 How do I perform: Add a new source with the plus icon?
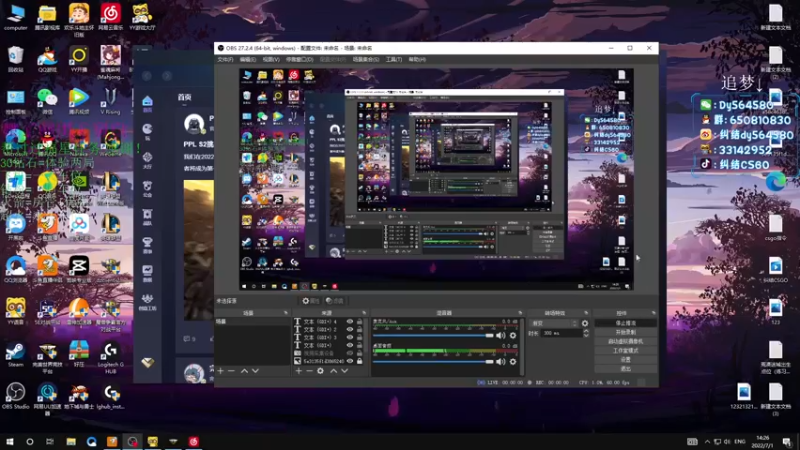coord(298,371)
